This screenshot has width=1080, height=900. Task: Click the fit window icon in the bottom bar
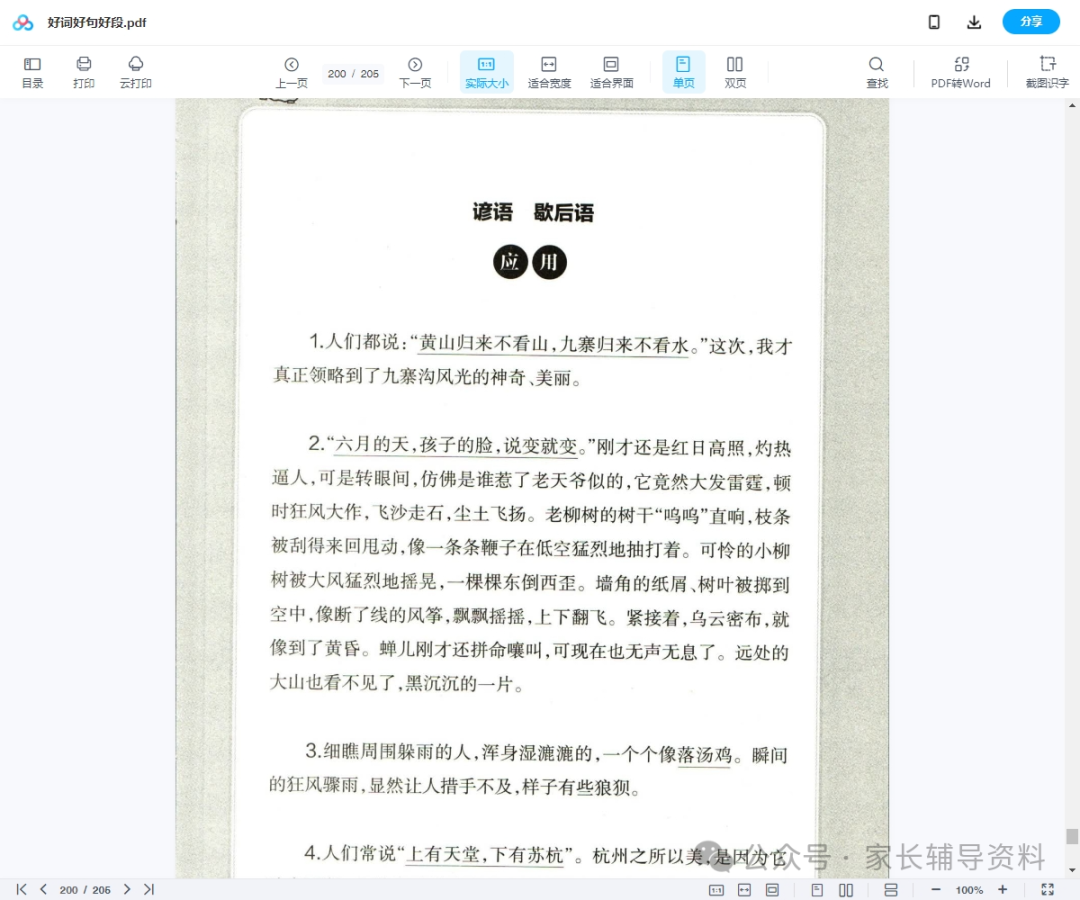(772, 890)
